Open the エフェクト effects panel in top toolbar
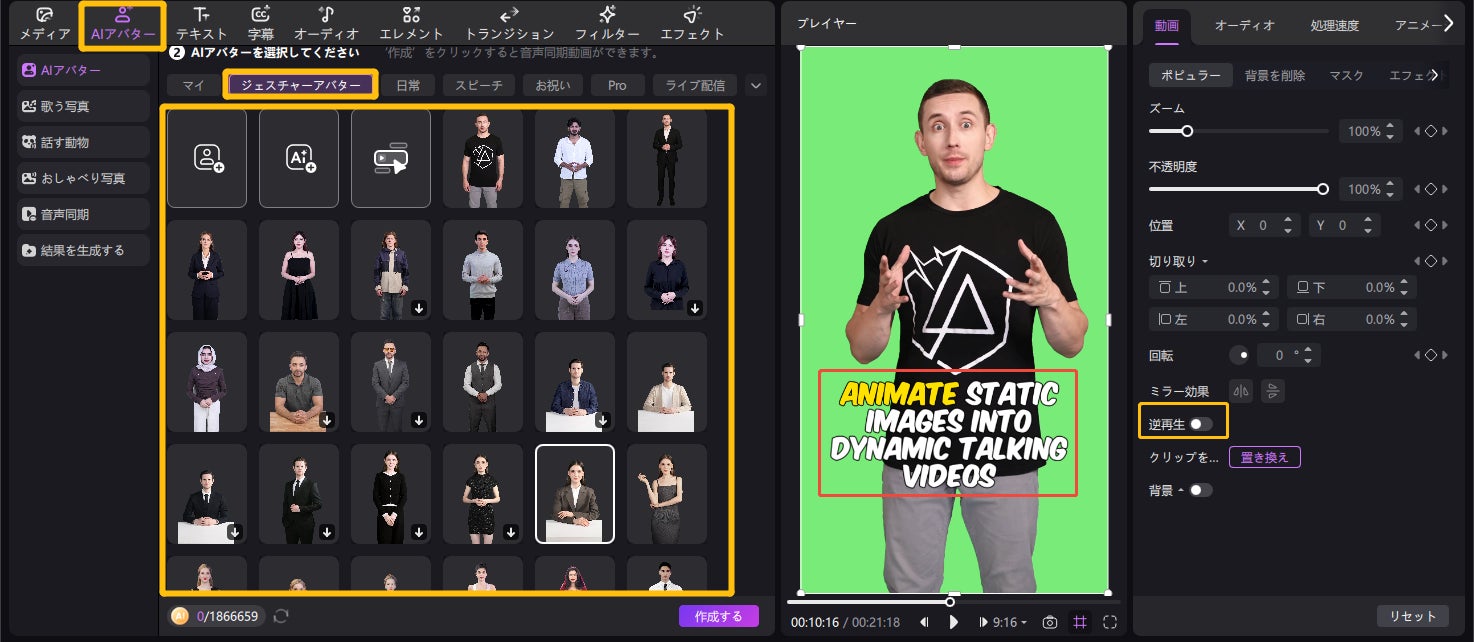Viewport: 1474px width, 642px height. click(692, 24)
